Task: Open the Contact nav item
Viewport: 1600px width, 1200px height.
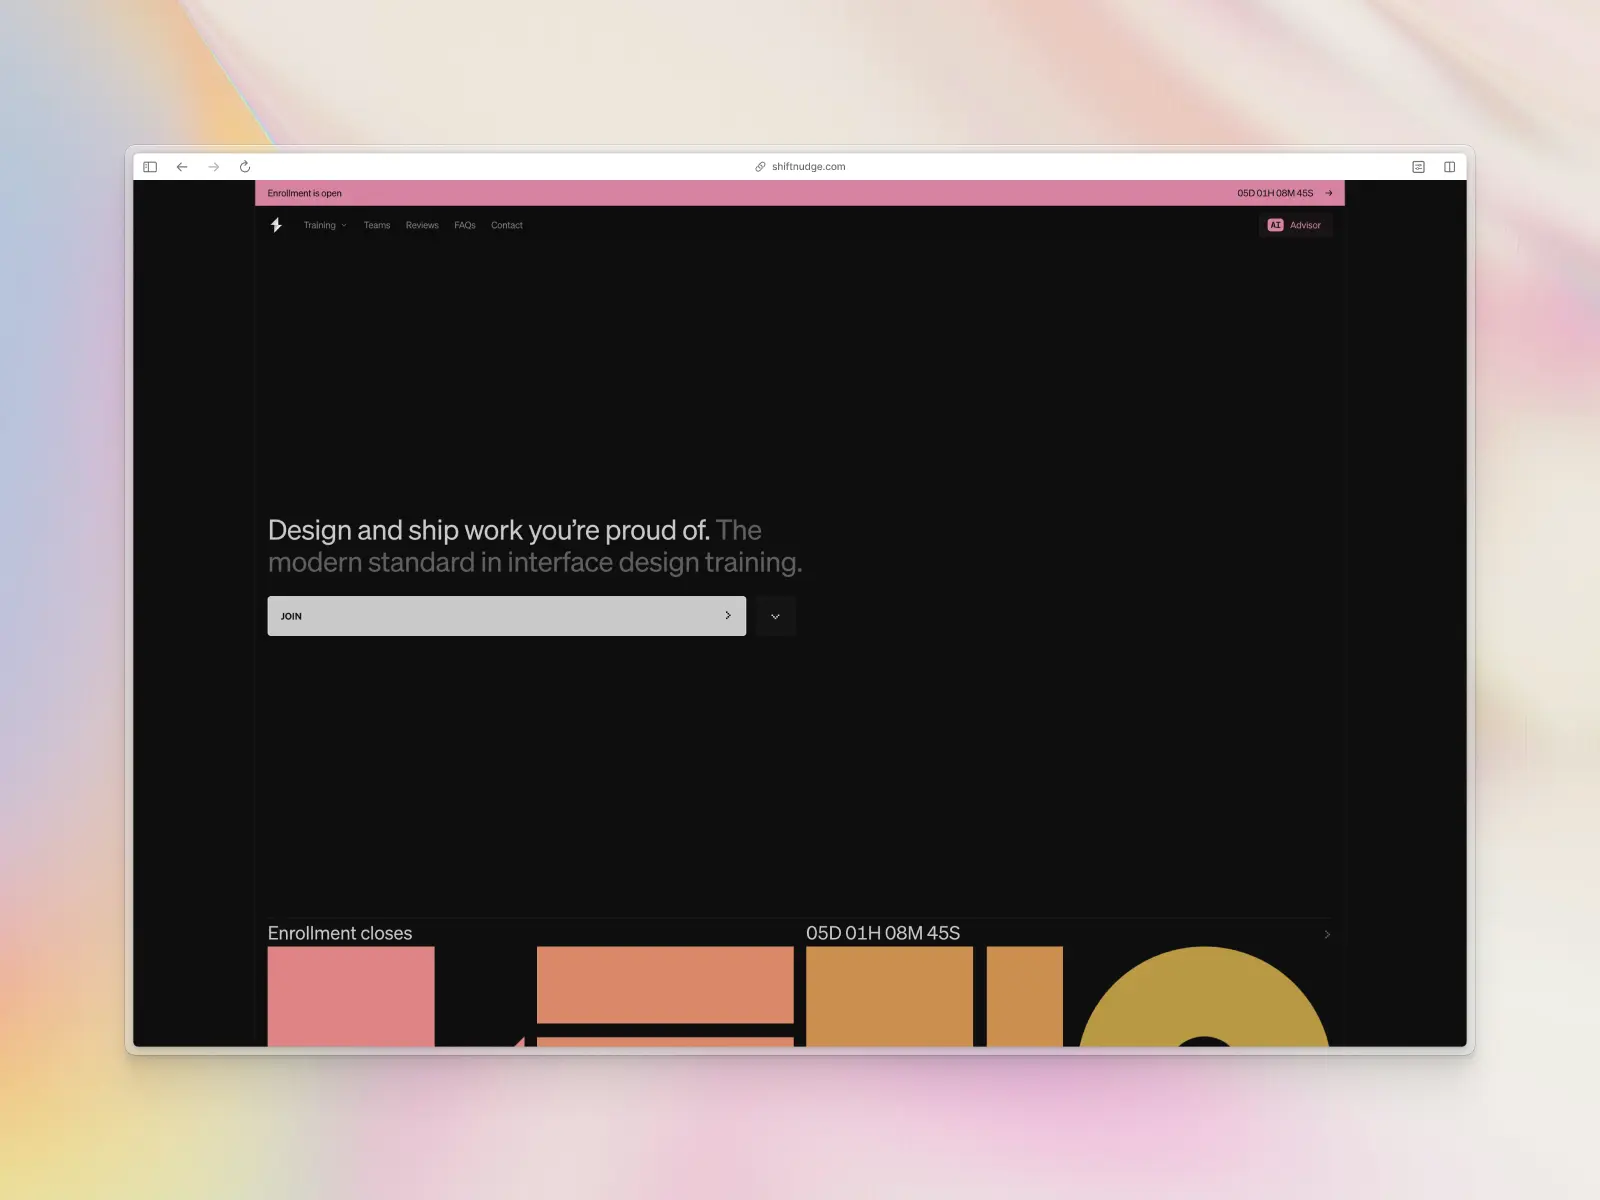Action: (x=507, y=225)
